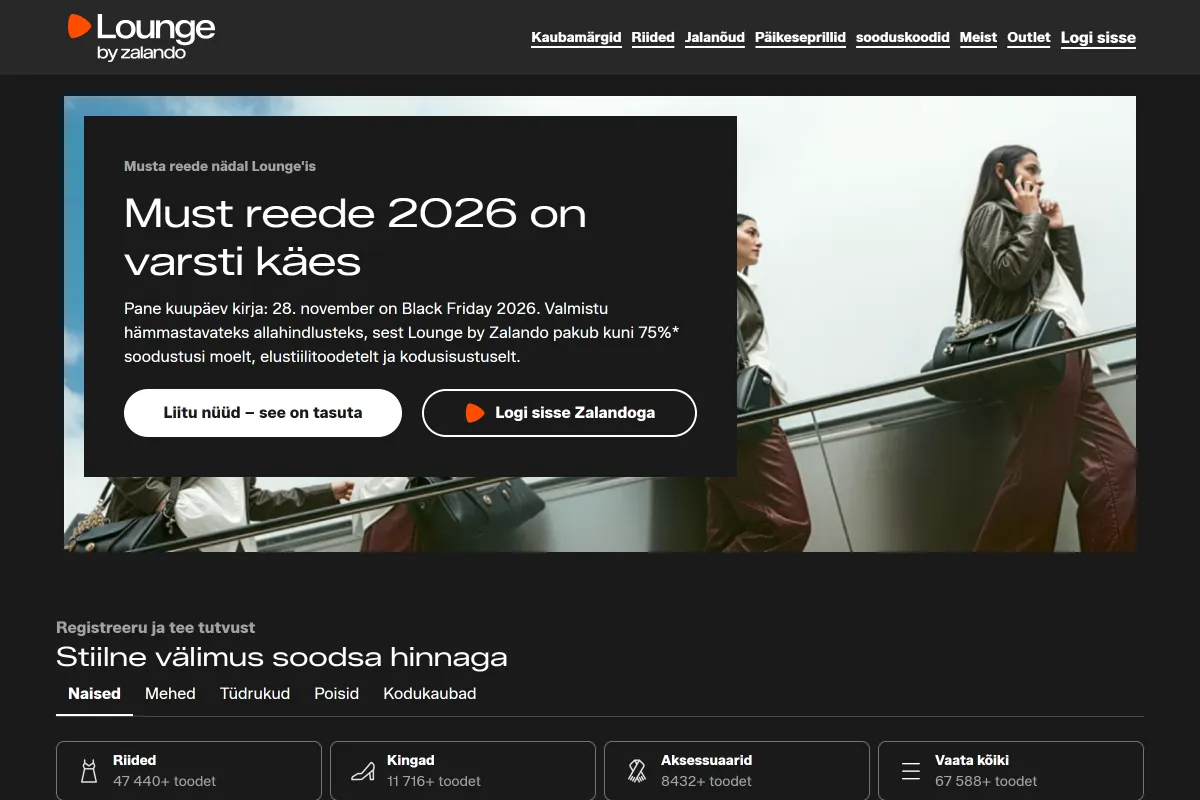The height and width of the screenshot is (800, 1200).
Task: Open the Aksessuaarid 8432+ toodet card
Action: click(737, 771)
